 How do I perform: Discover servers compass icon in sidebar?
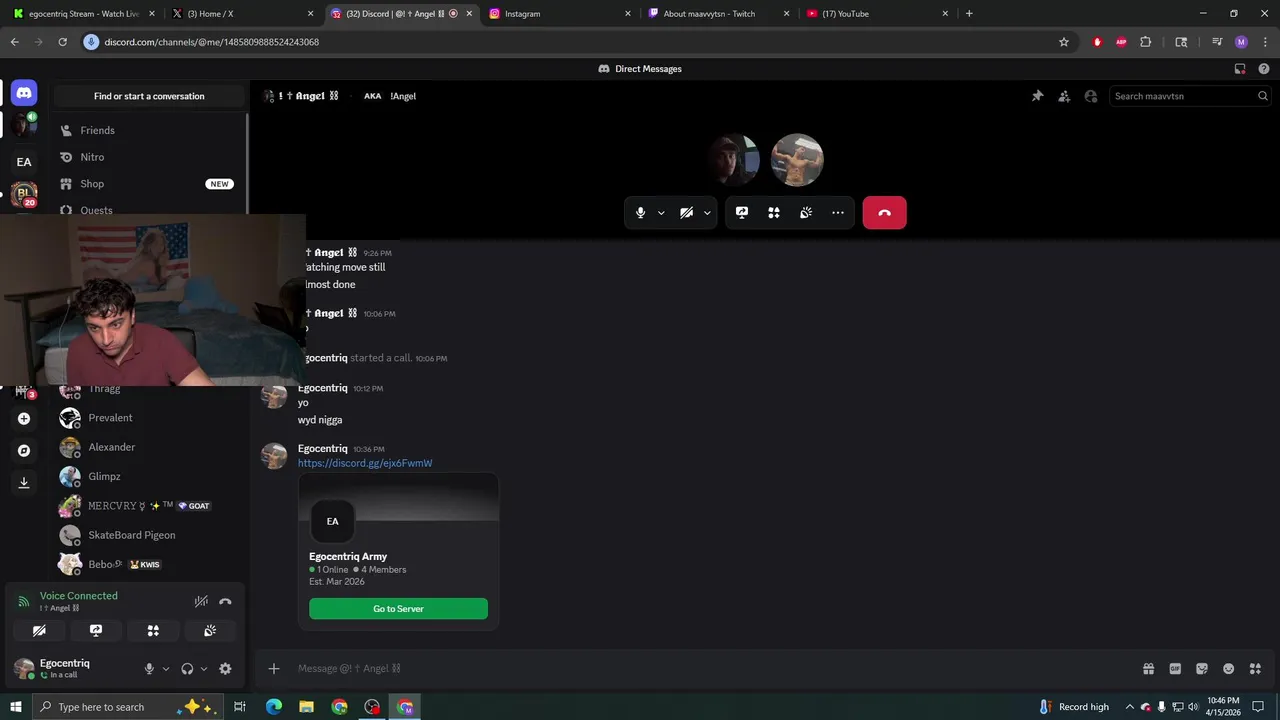24,451
